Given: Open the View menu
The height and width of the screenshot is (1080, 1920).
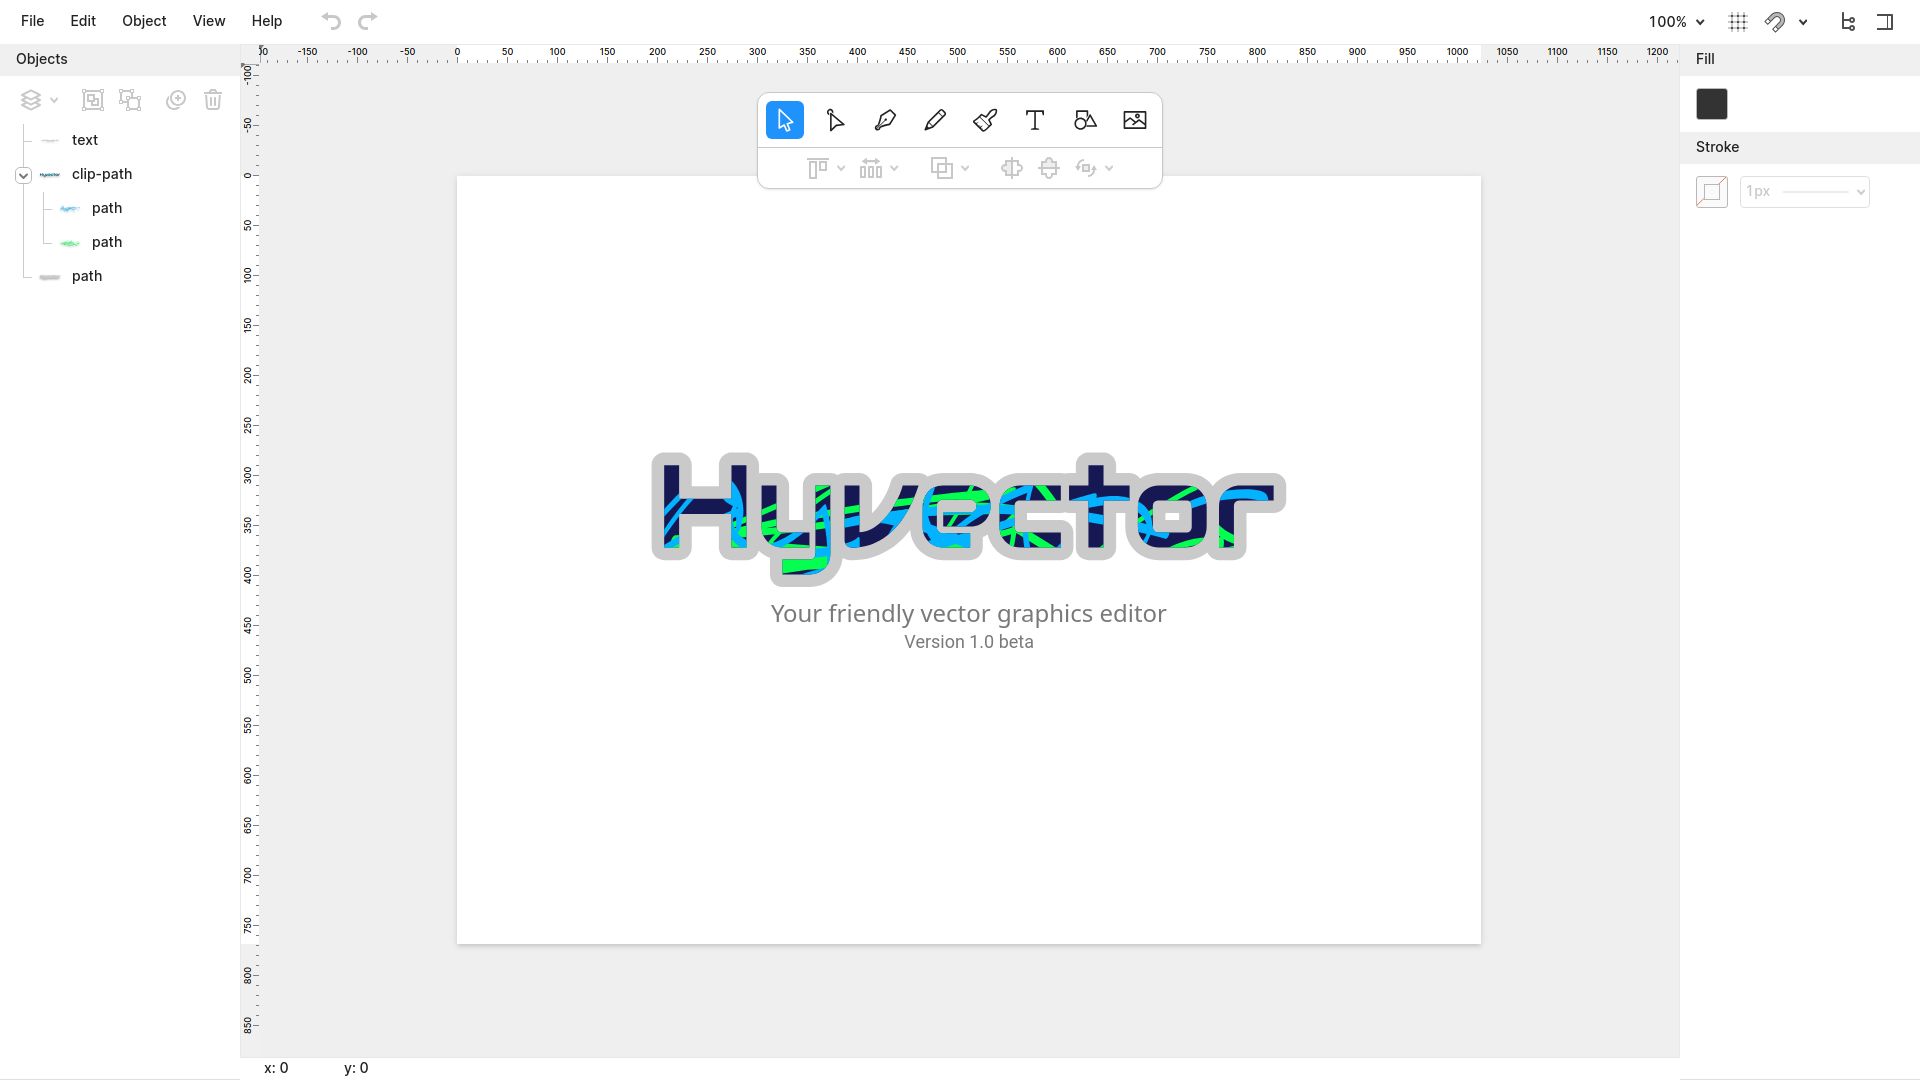Looking at the screenshot, I should (209, 21).
